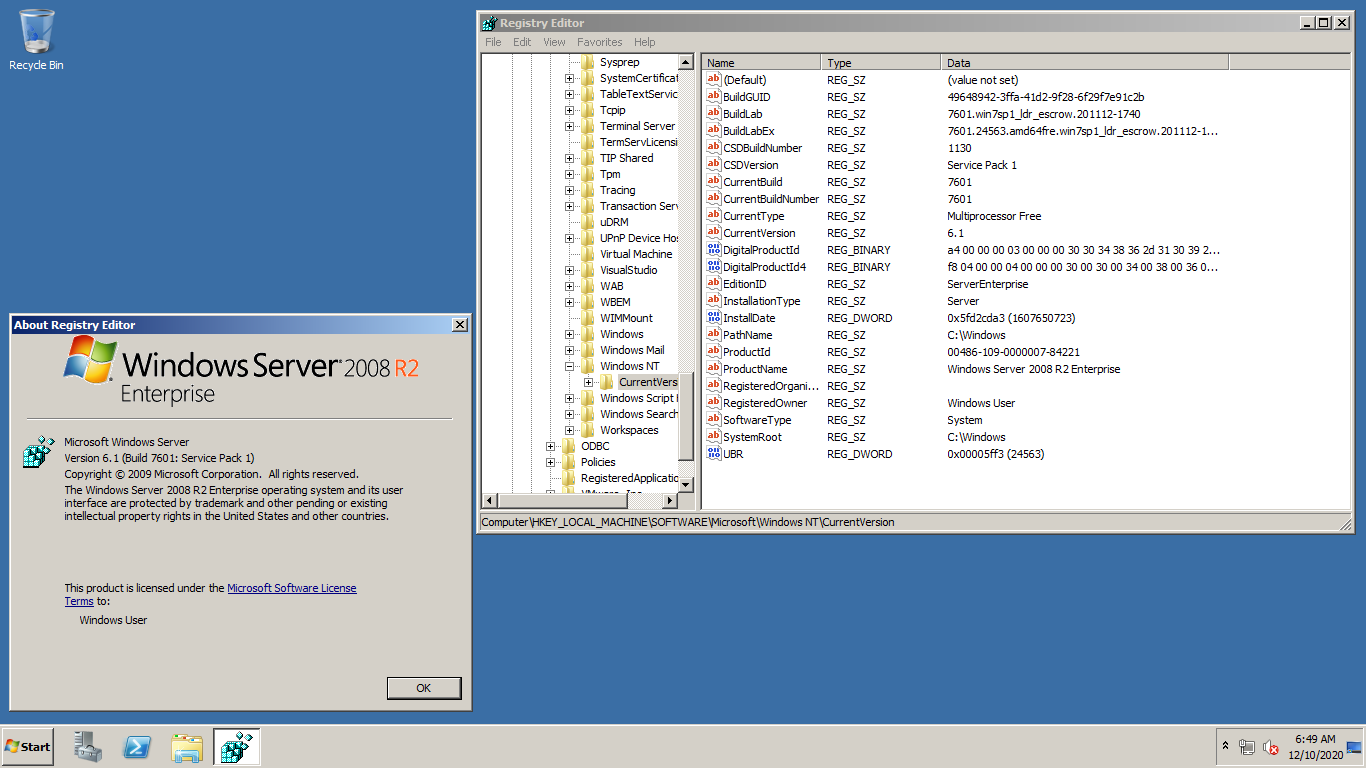The width and height of the screenshot is (1366, 768).
Task: Select the BuildLabEx value name
Action: [748, 130]
